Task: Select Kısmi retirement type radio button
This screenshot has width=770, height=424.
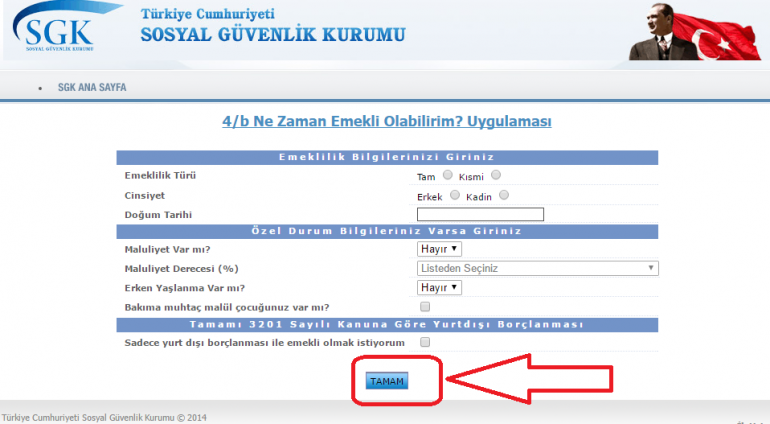Action: pyautogui.click(x=496, y=175)
